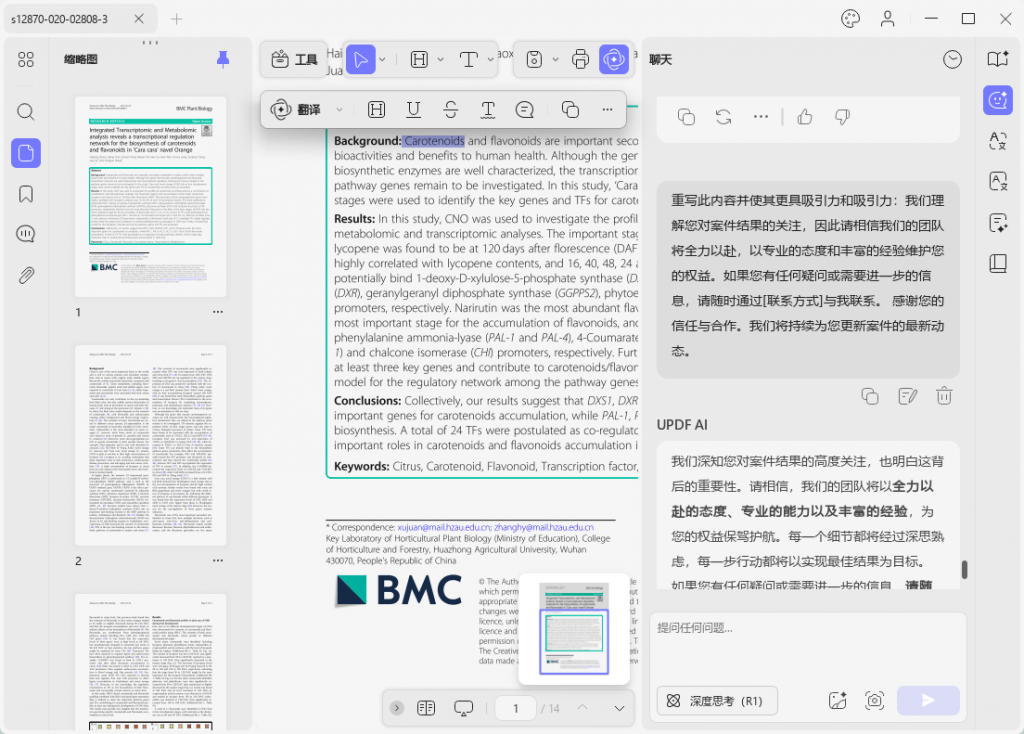Expand the collapsed bottom toolbar arrow
This screenshot has width=1024, height=734.
pyautogui.click(x=397, y=709)
